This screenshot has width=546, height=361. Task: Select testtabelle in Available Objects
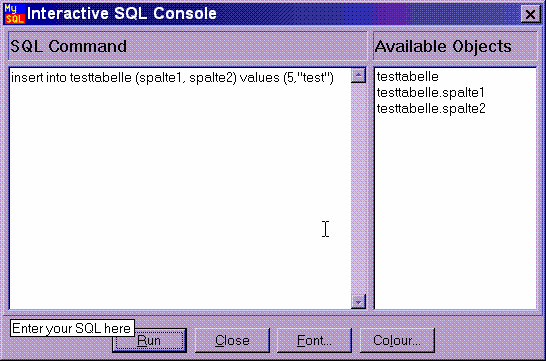tap(407, 76)
